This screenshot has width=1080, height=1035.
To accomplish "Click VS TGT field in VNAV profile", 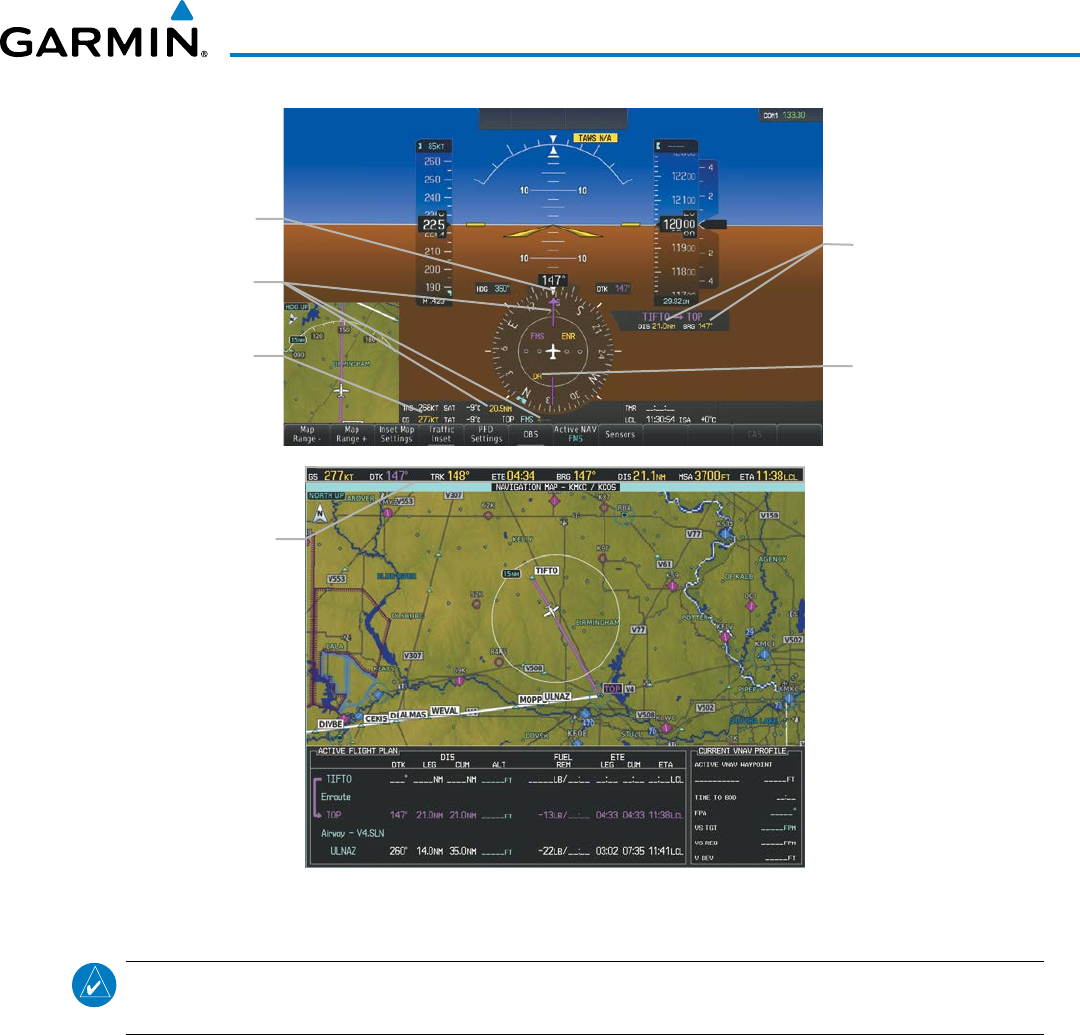I will (x=746, y=828).
